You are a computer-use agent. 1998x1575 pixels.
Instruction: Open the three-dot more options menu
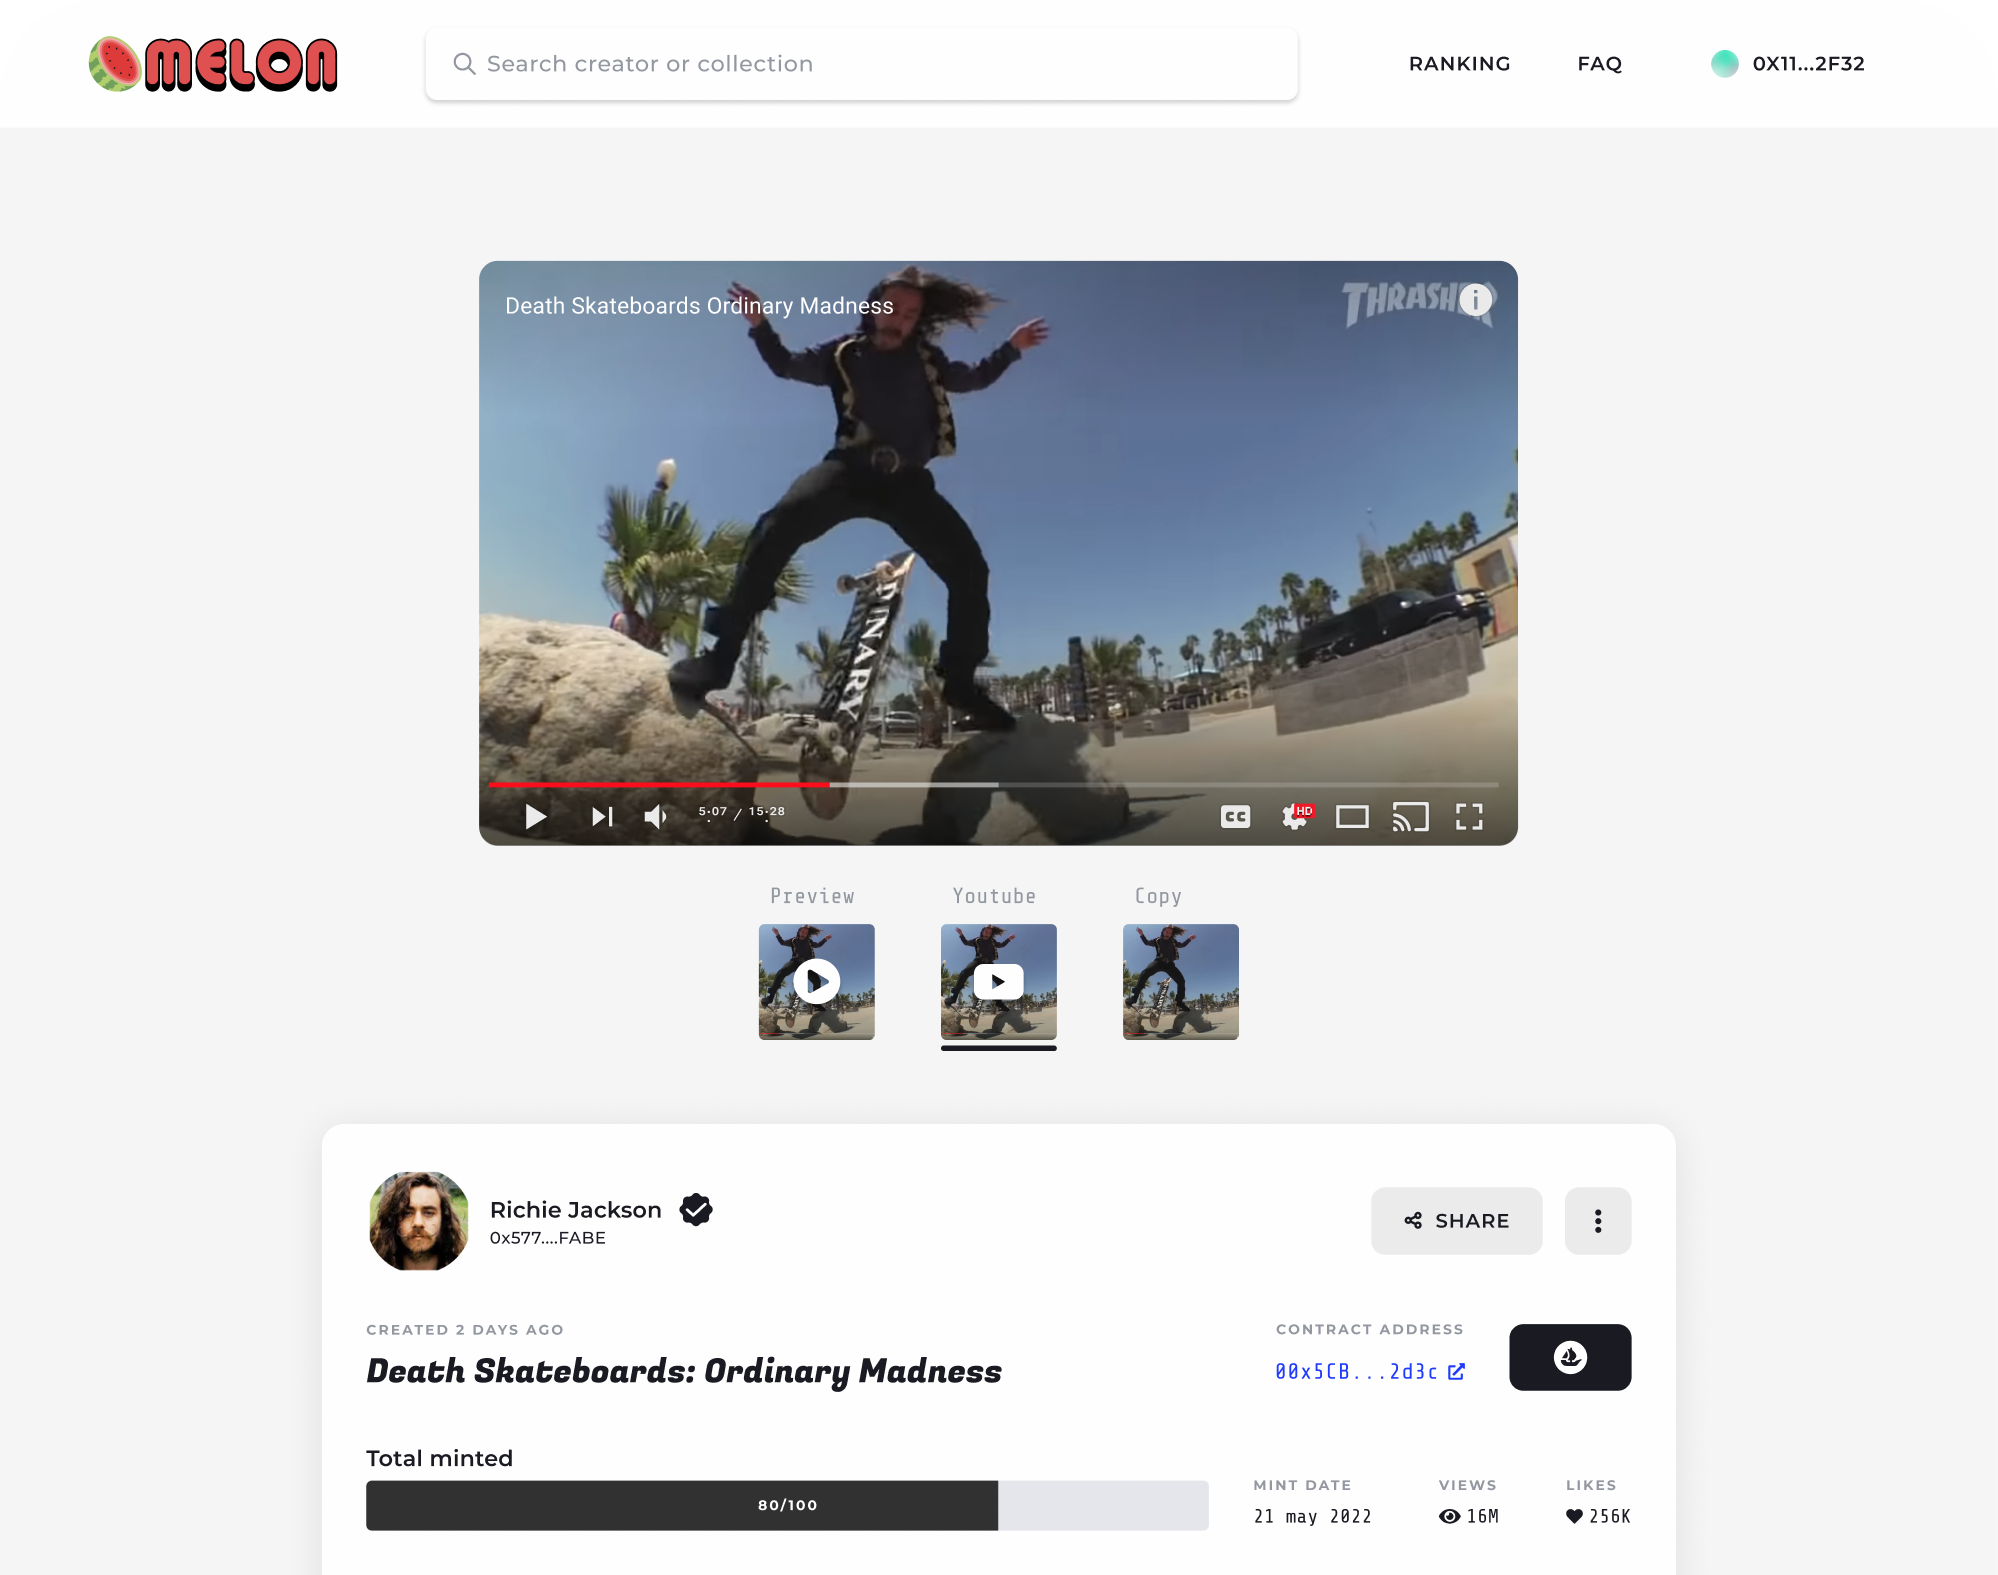pos(1597,1220)
